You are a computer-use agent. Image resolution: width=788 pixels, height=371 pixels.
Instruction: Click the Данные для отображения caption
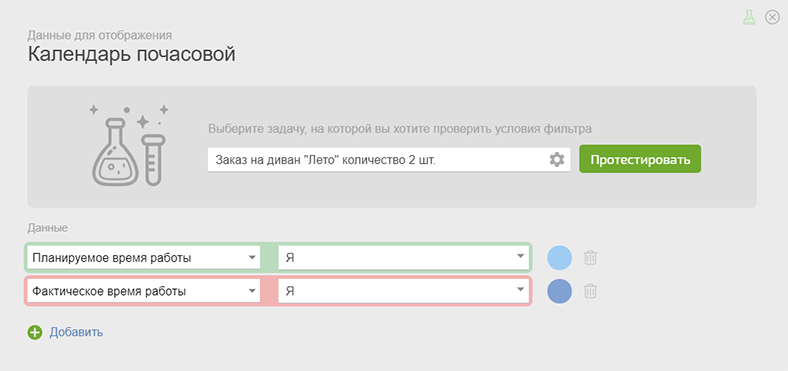[100, 35]
